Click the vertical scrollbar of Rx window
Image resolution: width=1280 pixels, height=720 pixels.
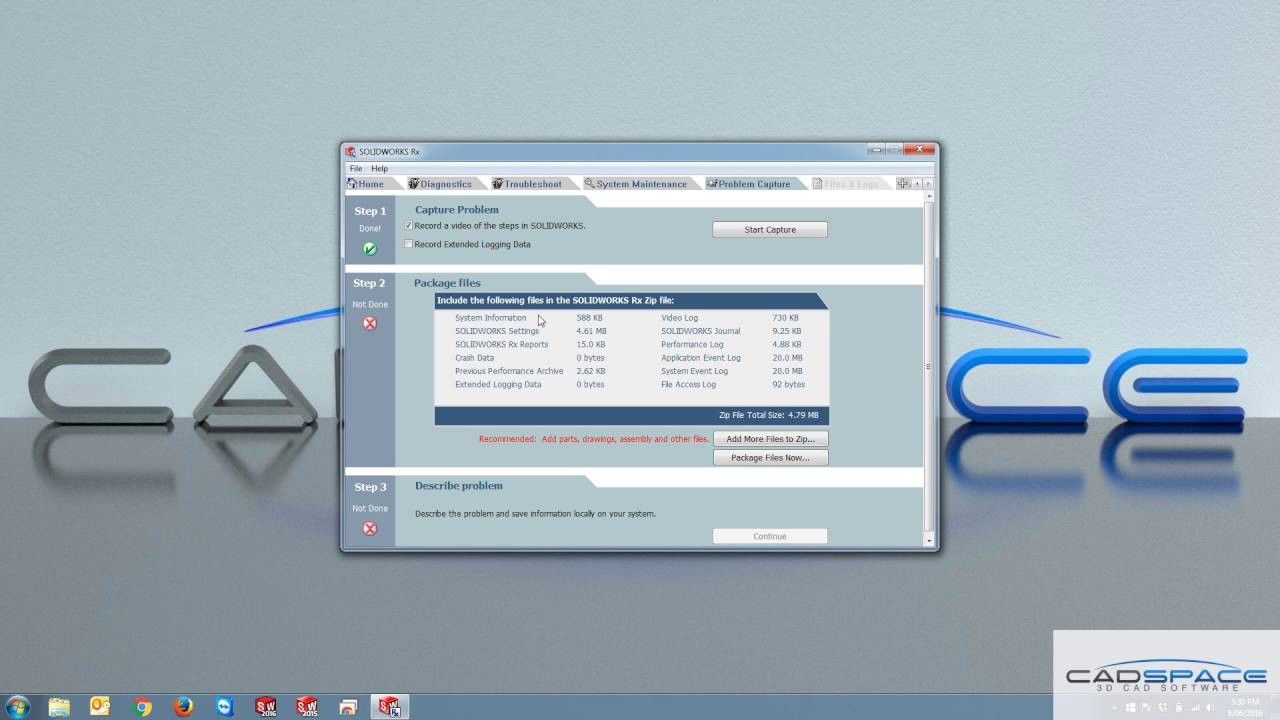[x=929, y=366]
